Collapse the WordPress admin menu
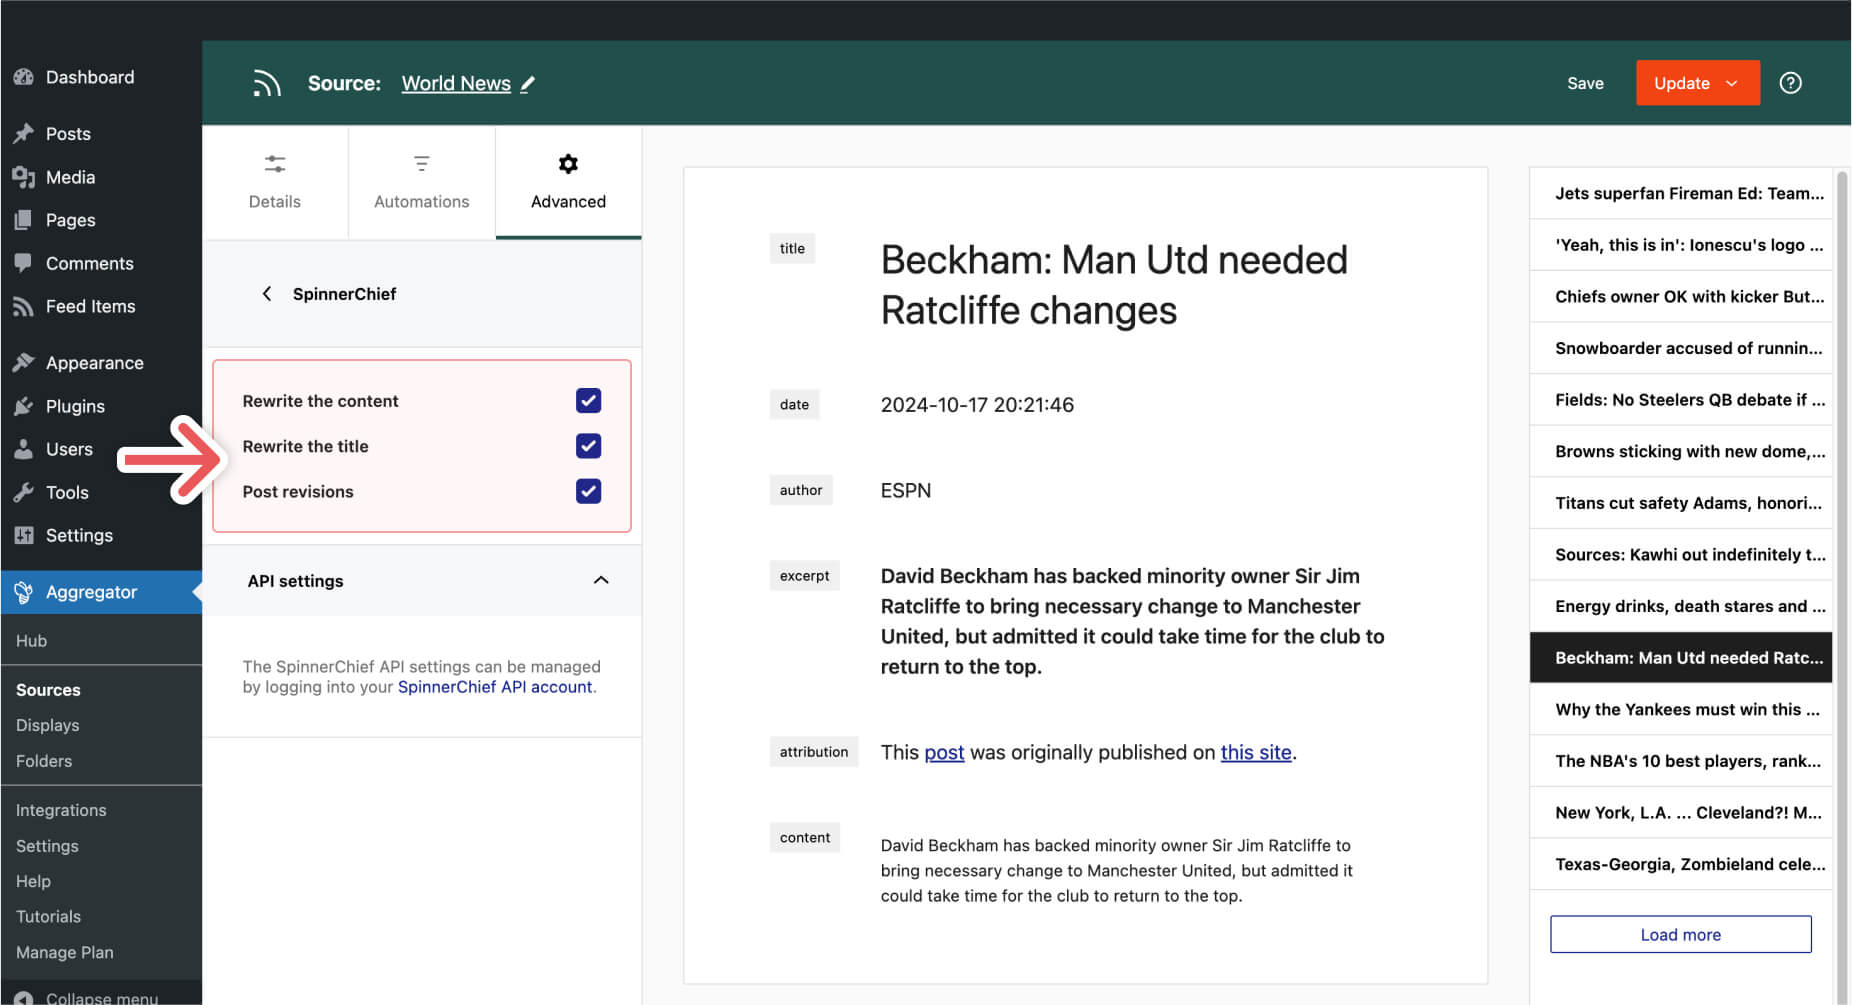The height and width of the screenshot is (1005, 1852). pos(88,997)
